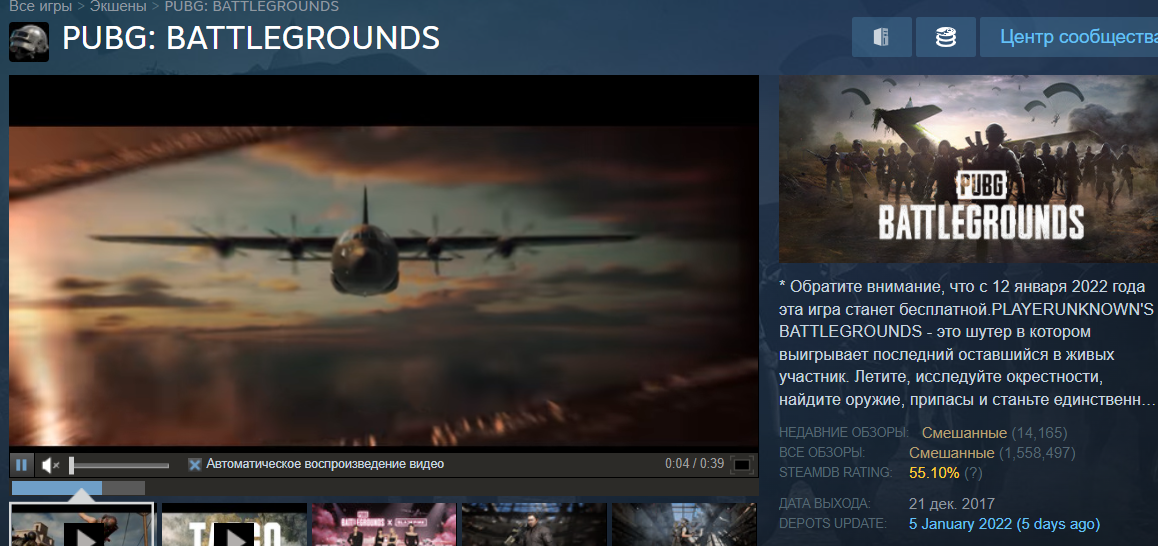
Task: Select first video thumbnail in strip
Action: coord(81,525)
